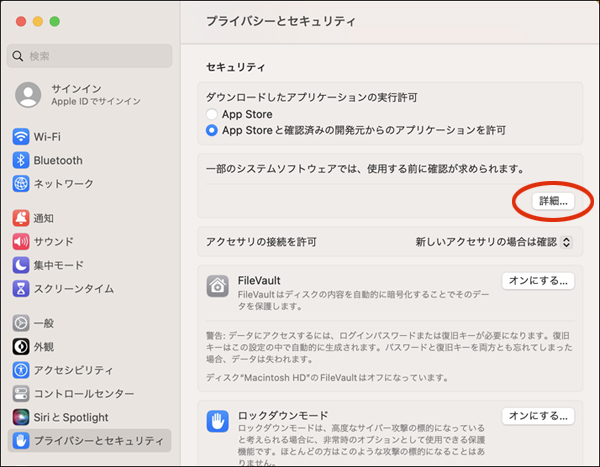Open 外観 settings in sidebar
This screenshot has height=467, width=600.
tap(43, 346)
